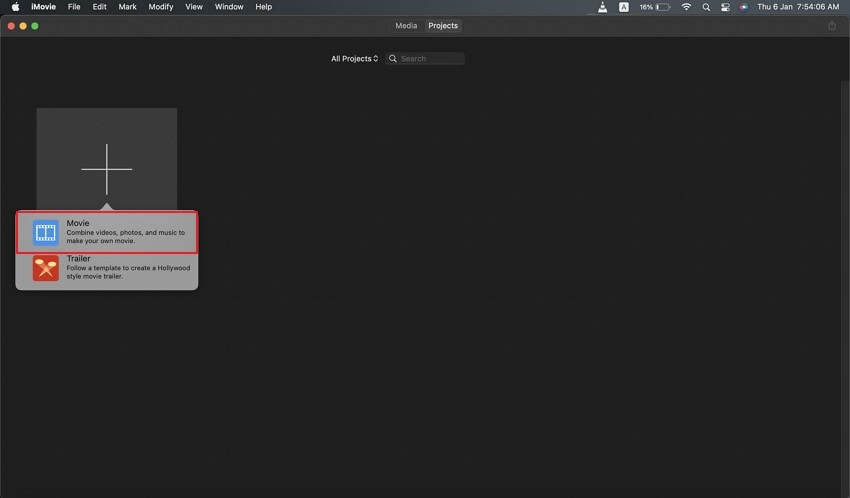Click the projects Search field

pyautogui.click(x=425, y=59)
